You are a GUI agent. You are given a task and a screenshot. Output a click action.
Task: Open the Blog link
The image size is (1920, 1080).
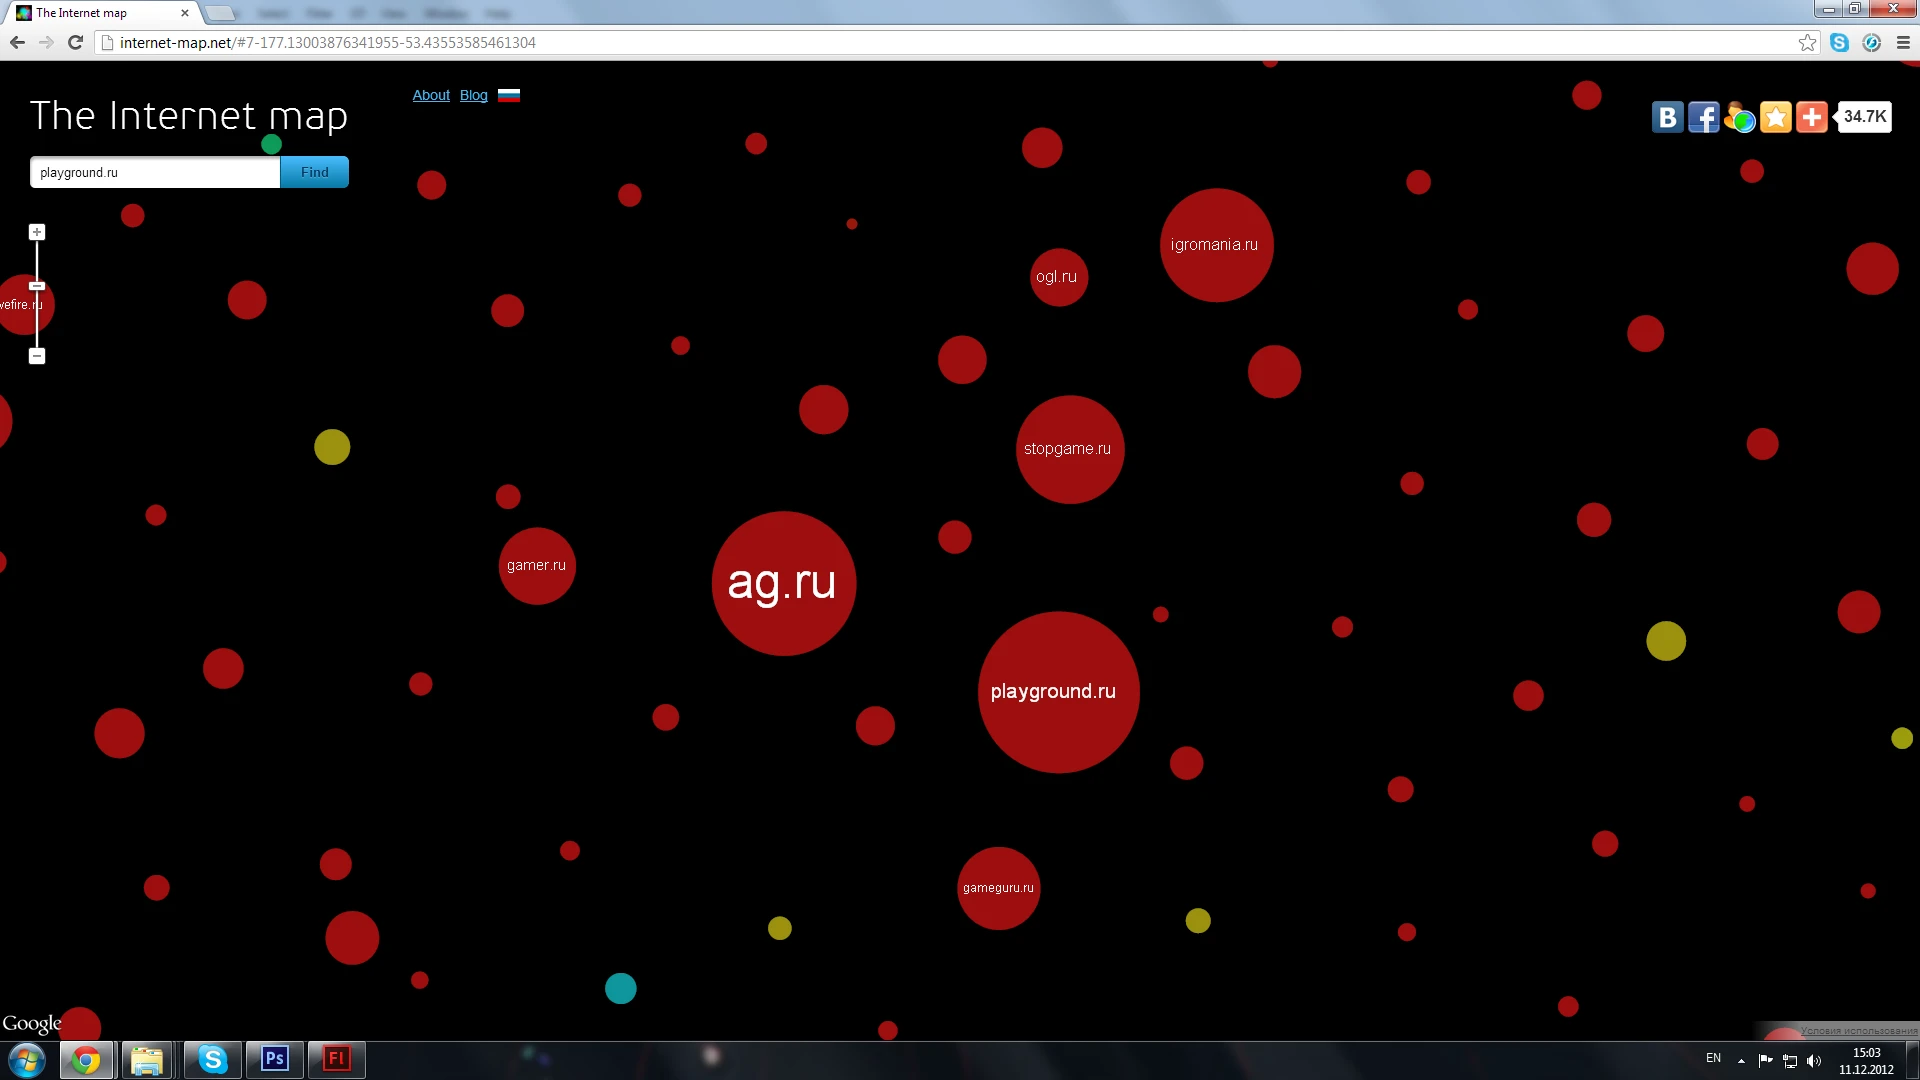473,96
